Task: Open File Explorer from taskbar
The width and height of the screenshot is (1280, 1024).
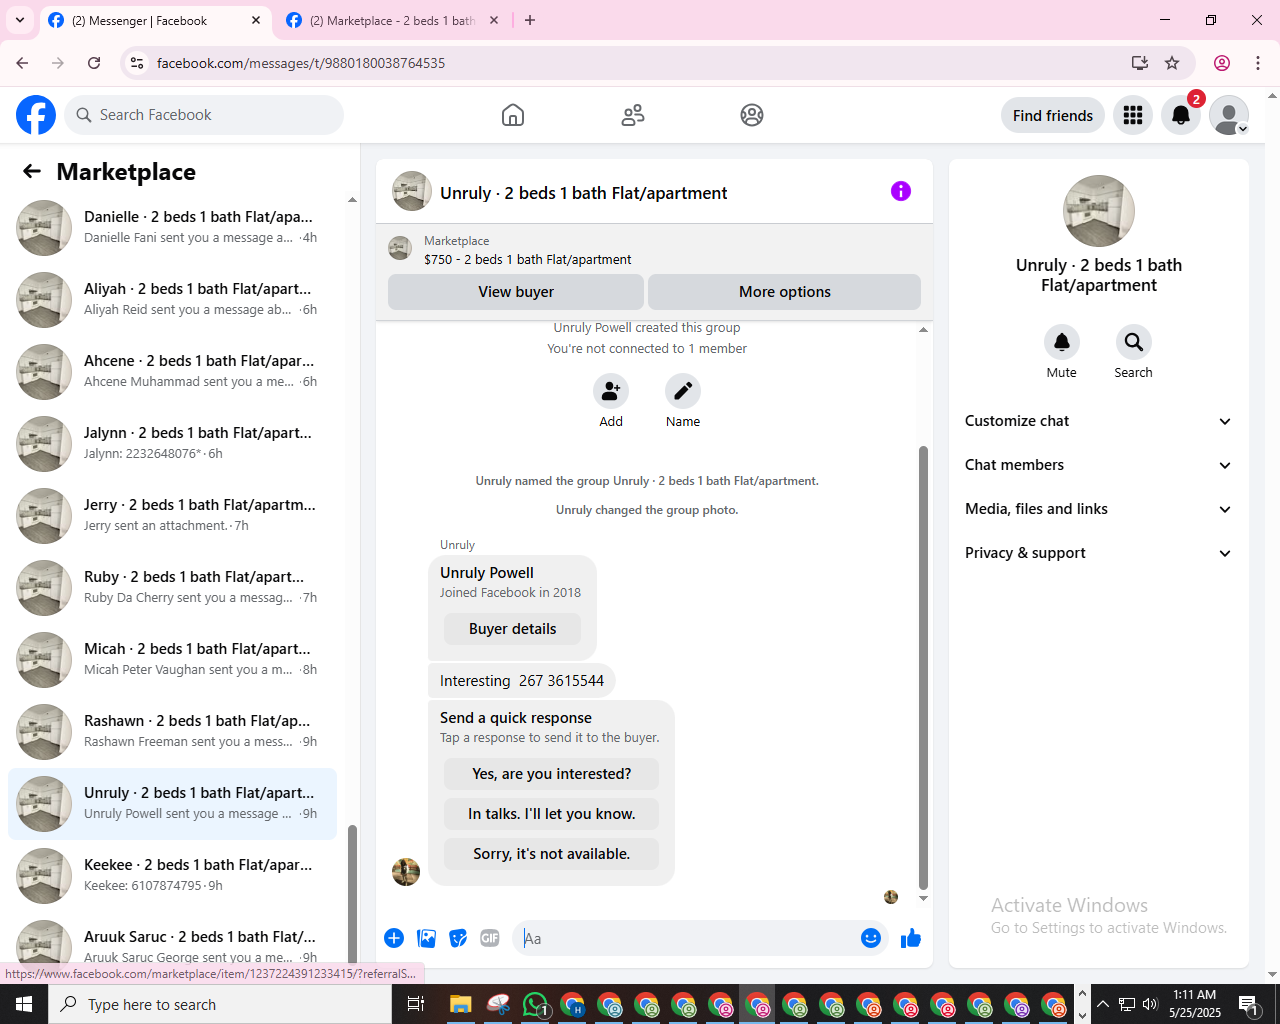Action: pos(460,1004)
